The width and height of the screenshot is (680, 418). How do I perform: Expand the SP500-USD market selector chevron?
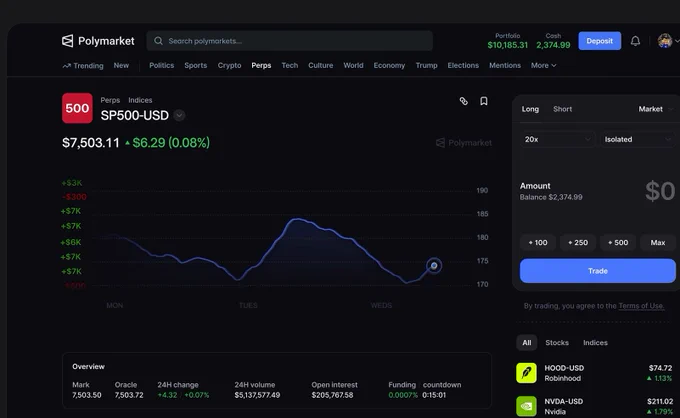click(x=179, y=115)
